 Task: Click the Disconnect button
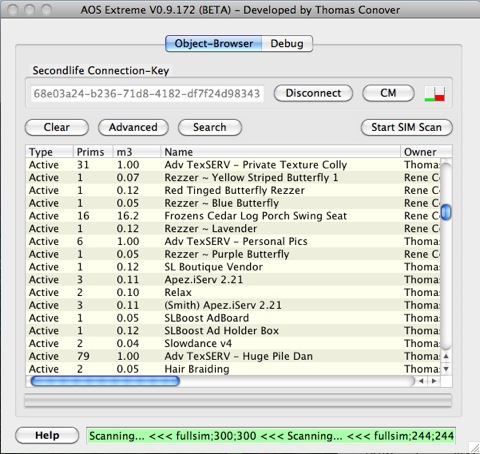click(313, 93)
